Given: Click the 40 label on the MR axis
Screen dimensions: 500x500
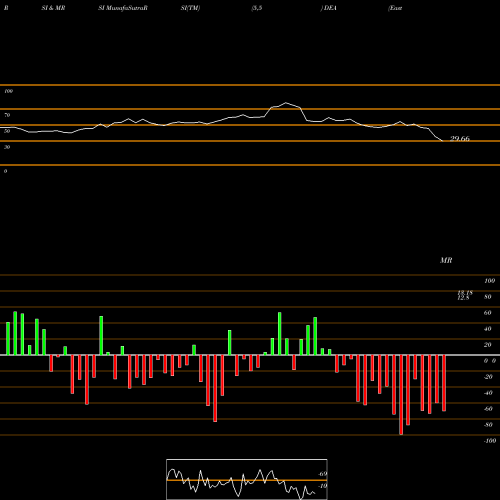Looking at the screenshot, I should click(x=487, y=329).
